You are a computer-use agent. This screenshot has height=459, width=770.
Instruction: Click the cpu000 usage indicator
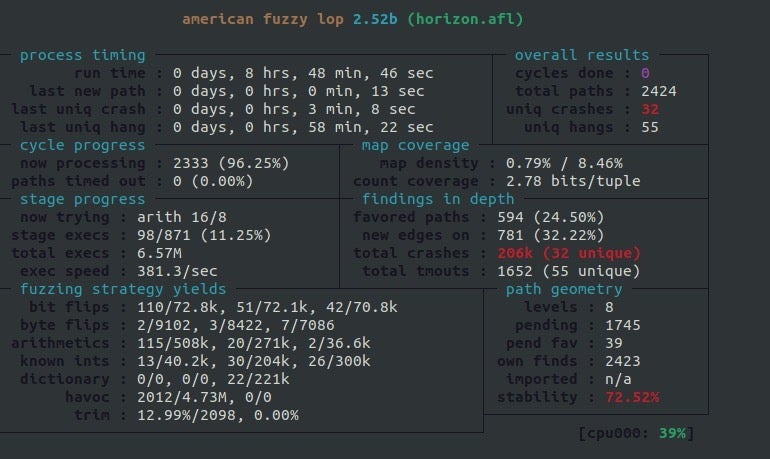(x=636, y=433)
